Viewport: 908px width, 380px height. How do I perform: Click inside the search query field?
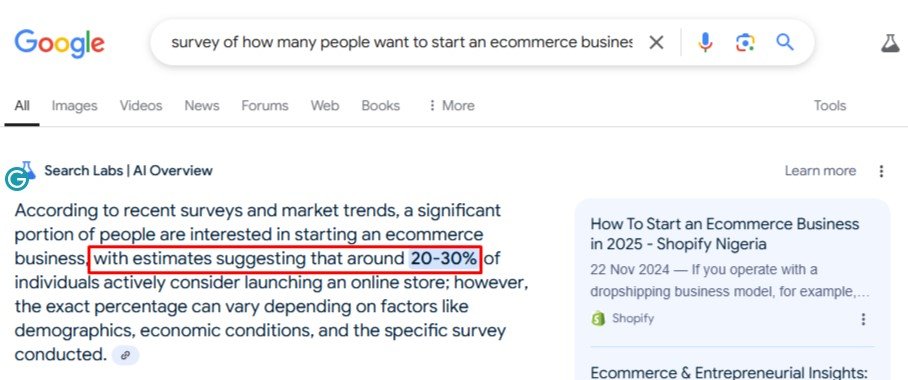pyautogui.click(x=401, y=42)
